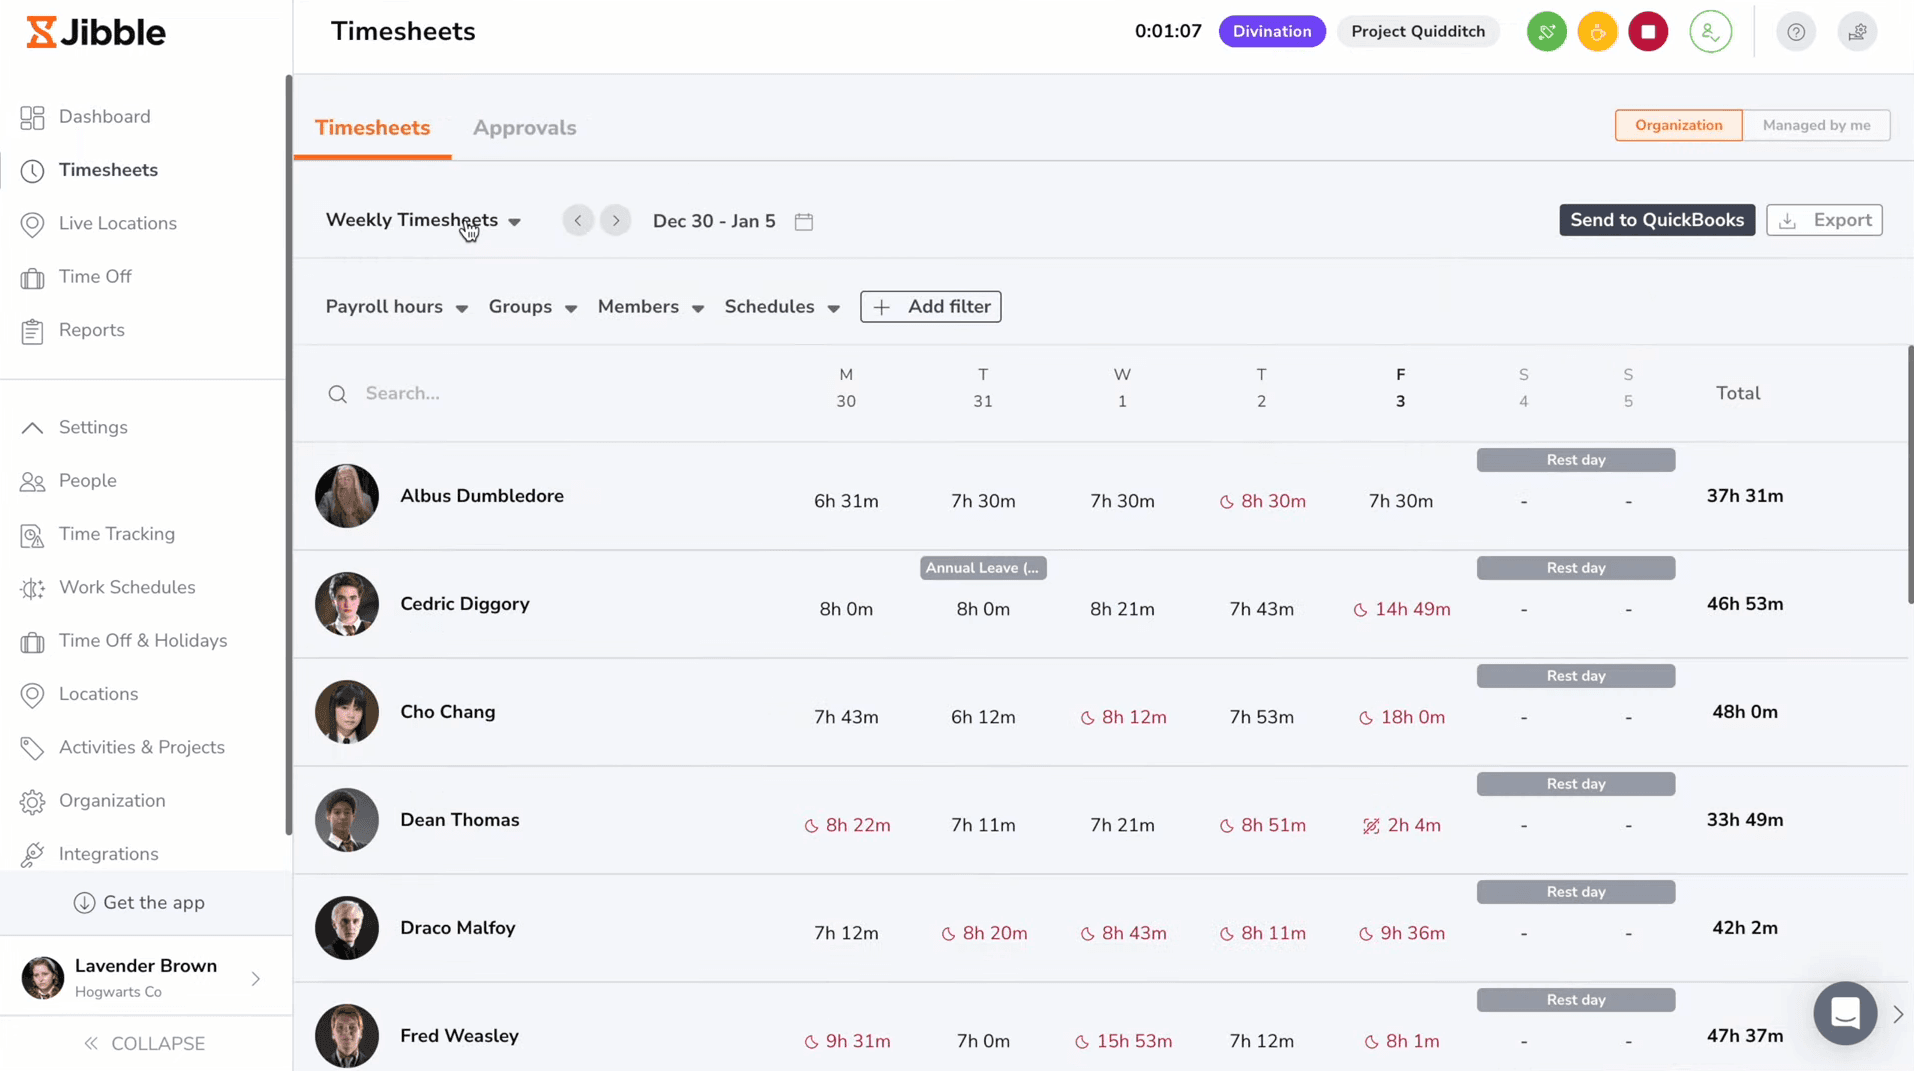1914x1071 pixels.
Task: Click the Friday 3 column header
Action: pos(1400,388)
